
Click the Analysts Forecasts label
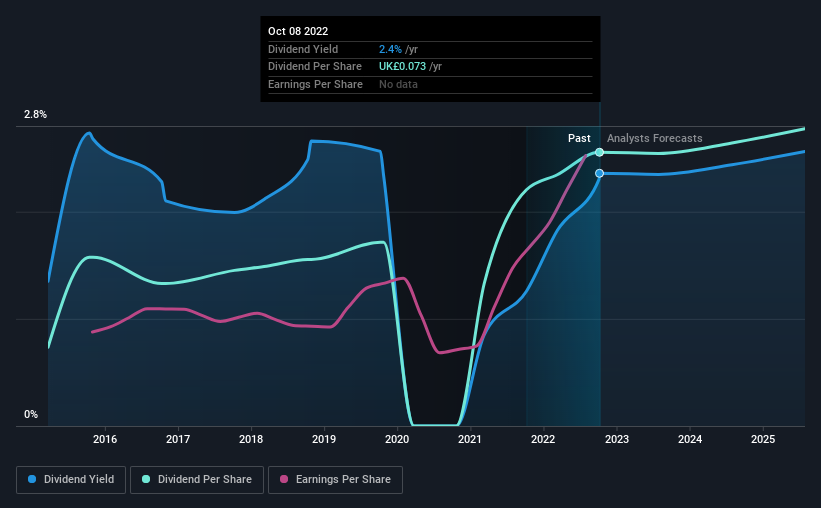click(x=654, y=138)
